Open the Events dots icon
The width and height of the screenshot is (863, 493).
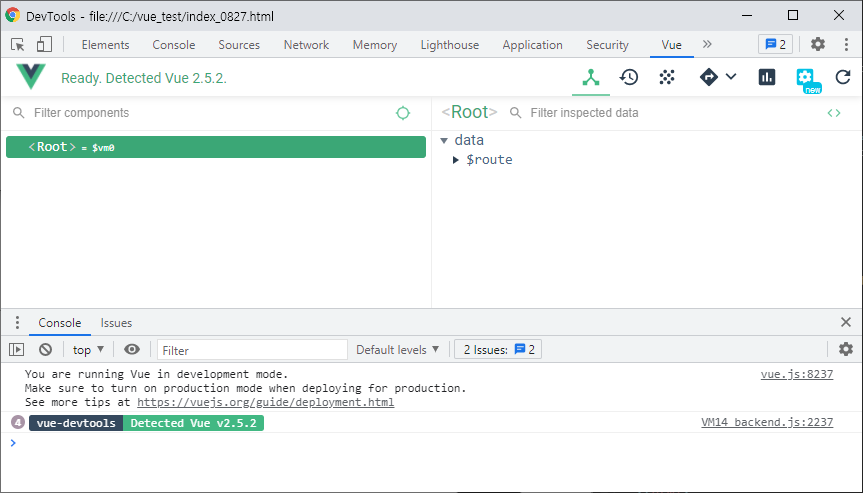click(667, 77)
